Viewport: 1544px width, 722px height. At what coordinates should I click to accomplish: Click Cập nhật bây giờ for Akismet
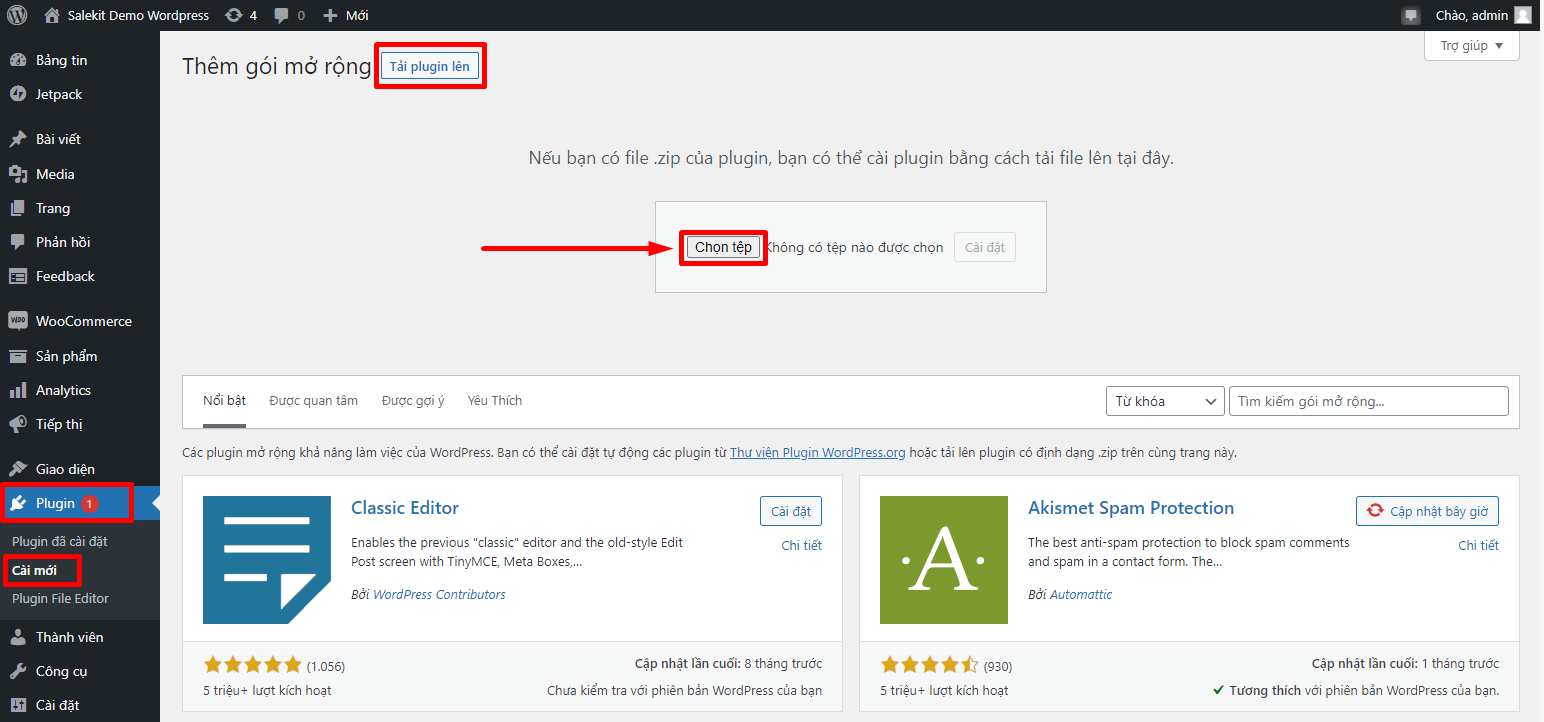[1427, 511]
